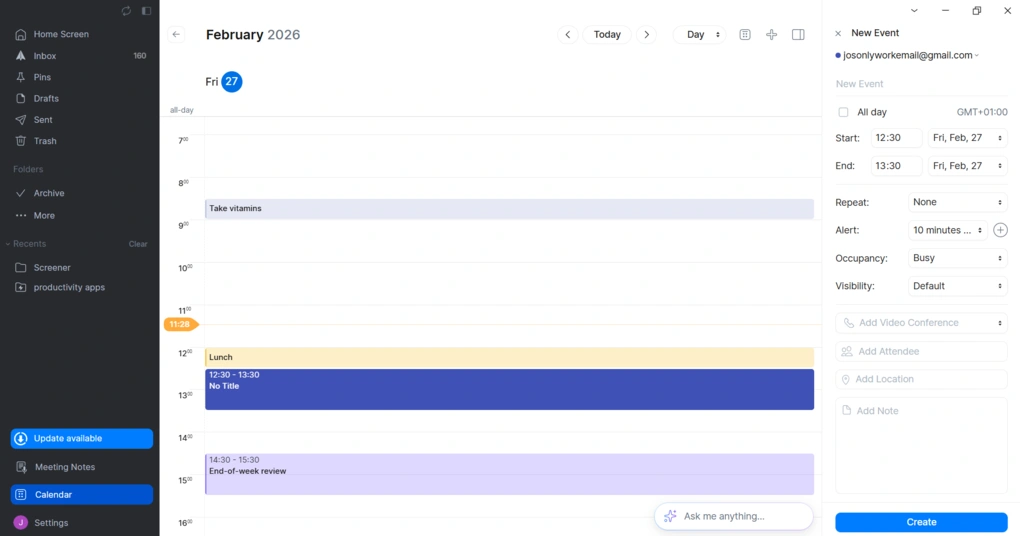Enable the All day checkbox

843,112
